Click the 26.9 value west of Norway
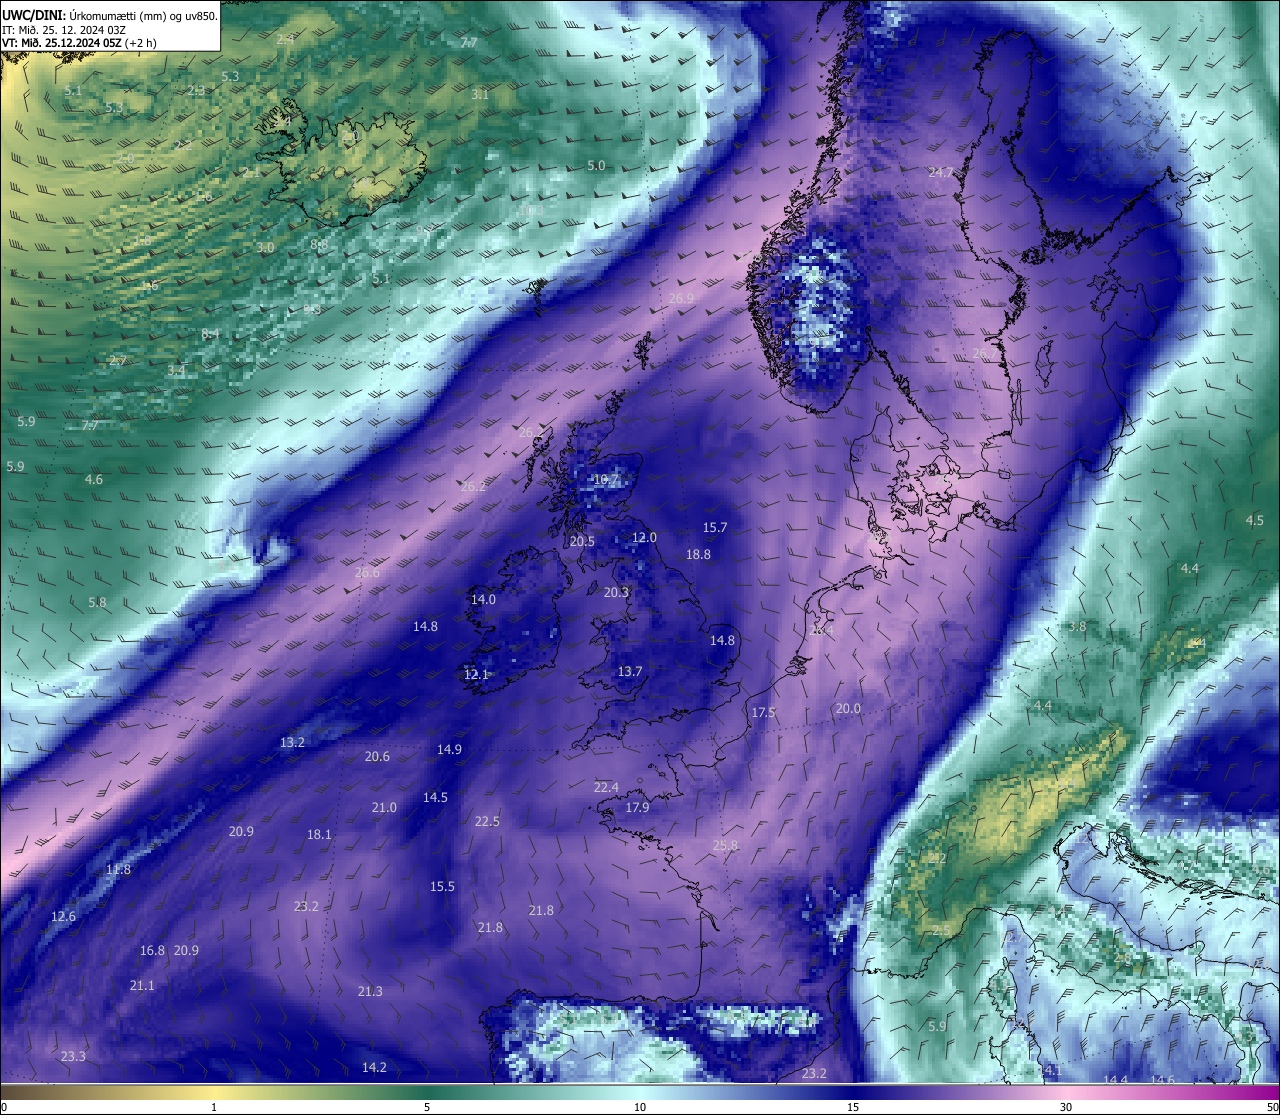This screenshot has width=1280, height=1115. coord(681,298)
